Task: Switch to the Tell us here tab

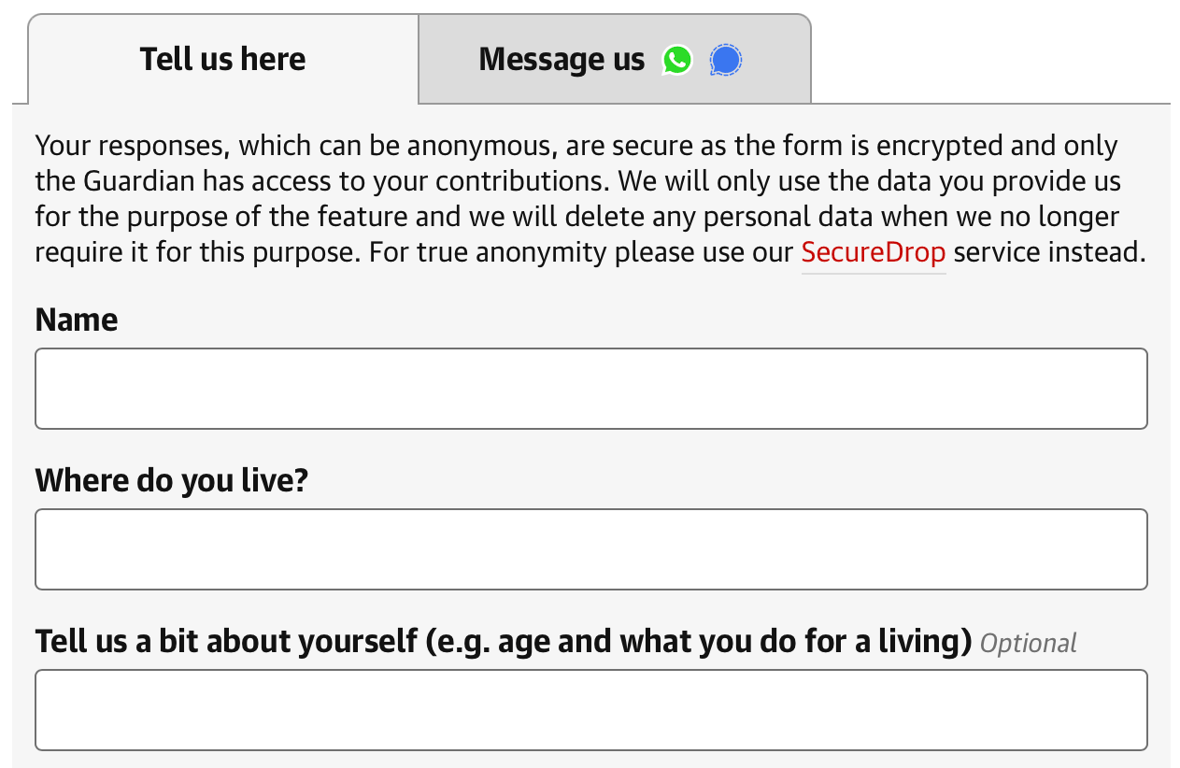Action: tap(223, 59)
